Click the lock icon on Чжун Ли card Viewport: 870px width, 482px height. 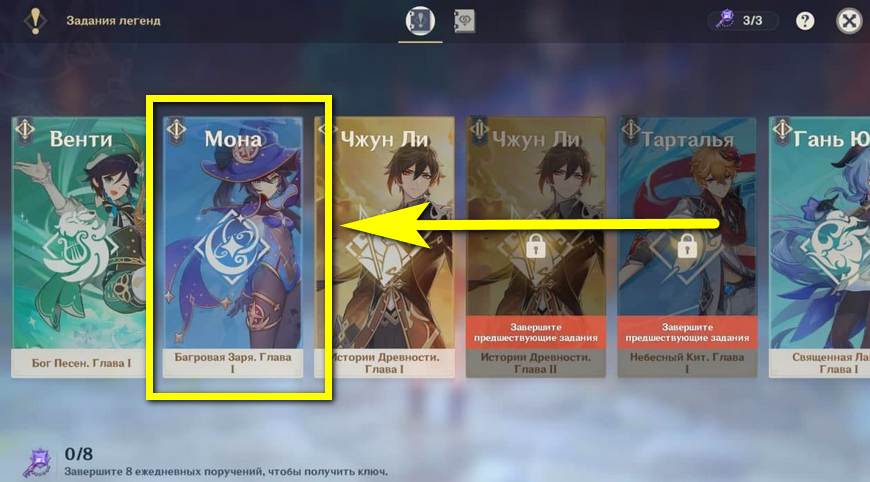pos(535,245)
